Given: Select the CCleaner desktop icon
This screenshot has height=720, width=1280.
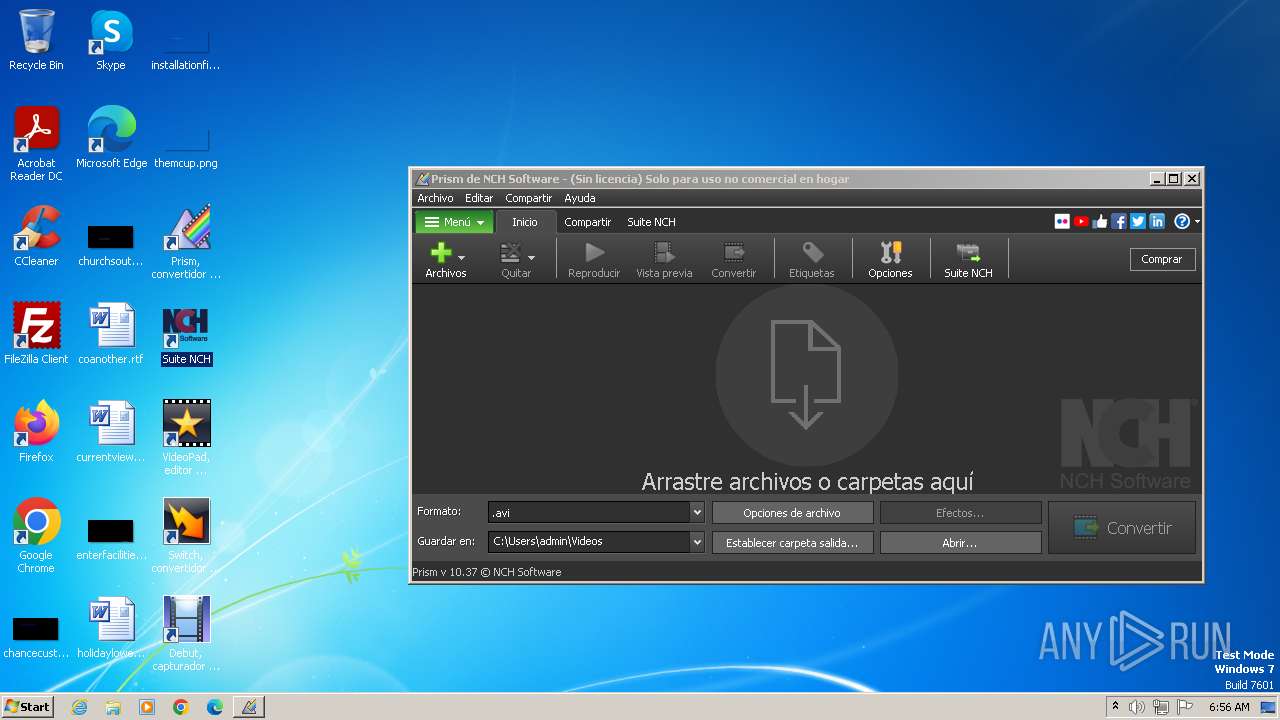Looking at the screenshot, I should 36,236.
